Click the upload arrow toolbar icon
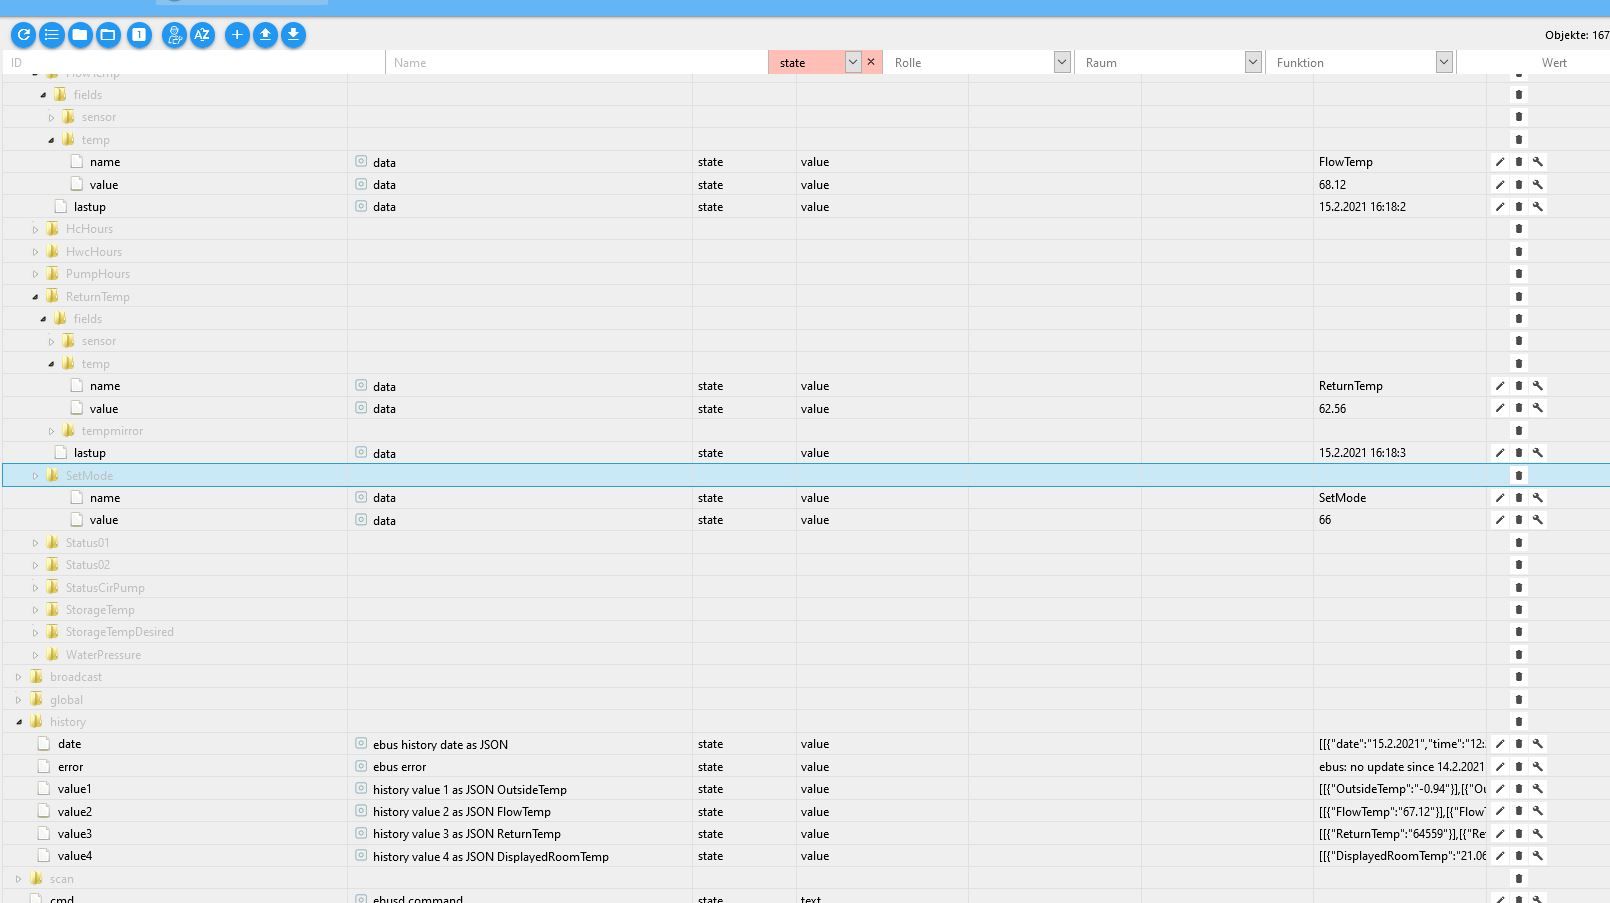 click(x=265, y=35)
